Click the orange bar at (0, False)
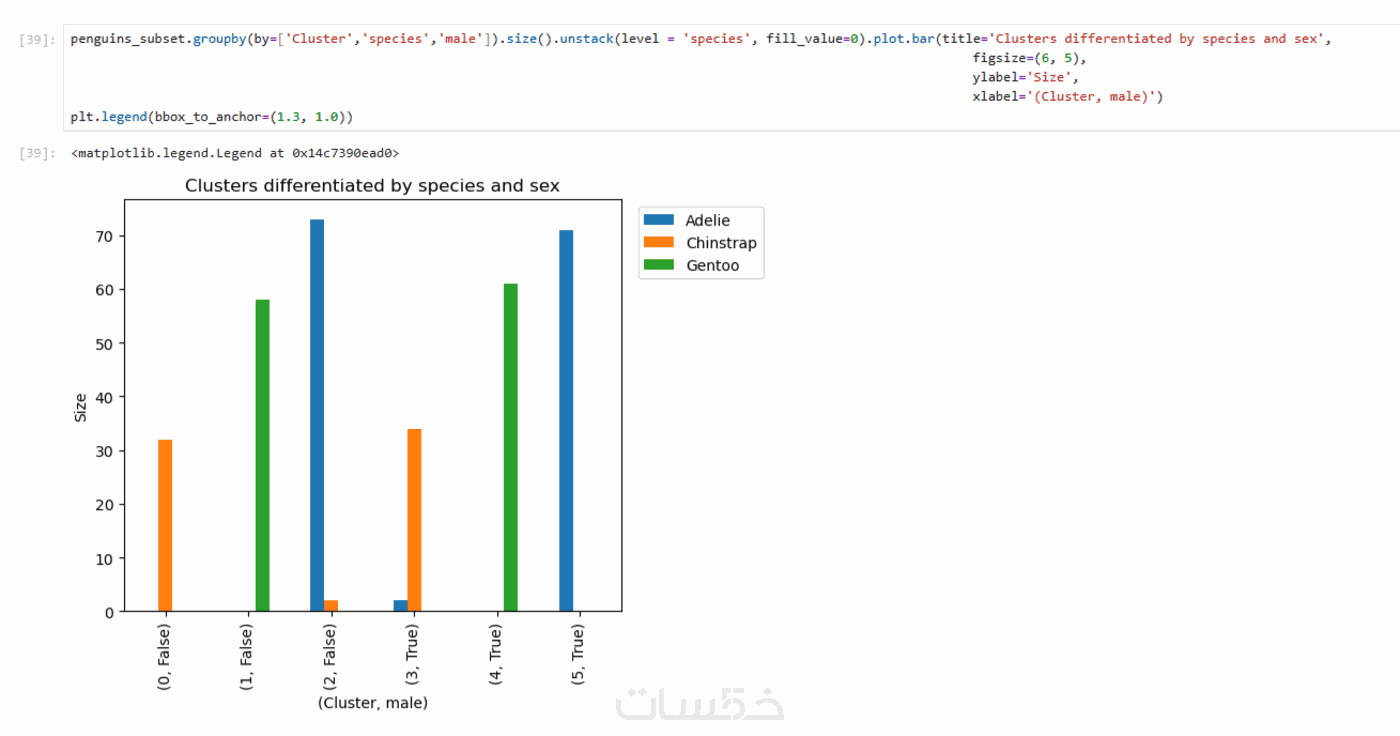The image size is (1400, 736). click(165, 525)
